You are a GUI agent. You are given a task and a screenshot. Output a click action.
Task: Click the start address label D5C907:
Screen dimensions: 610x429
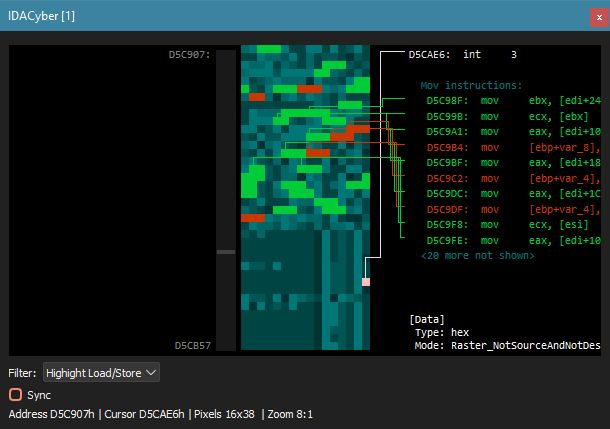(x=189, y=54)
